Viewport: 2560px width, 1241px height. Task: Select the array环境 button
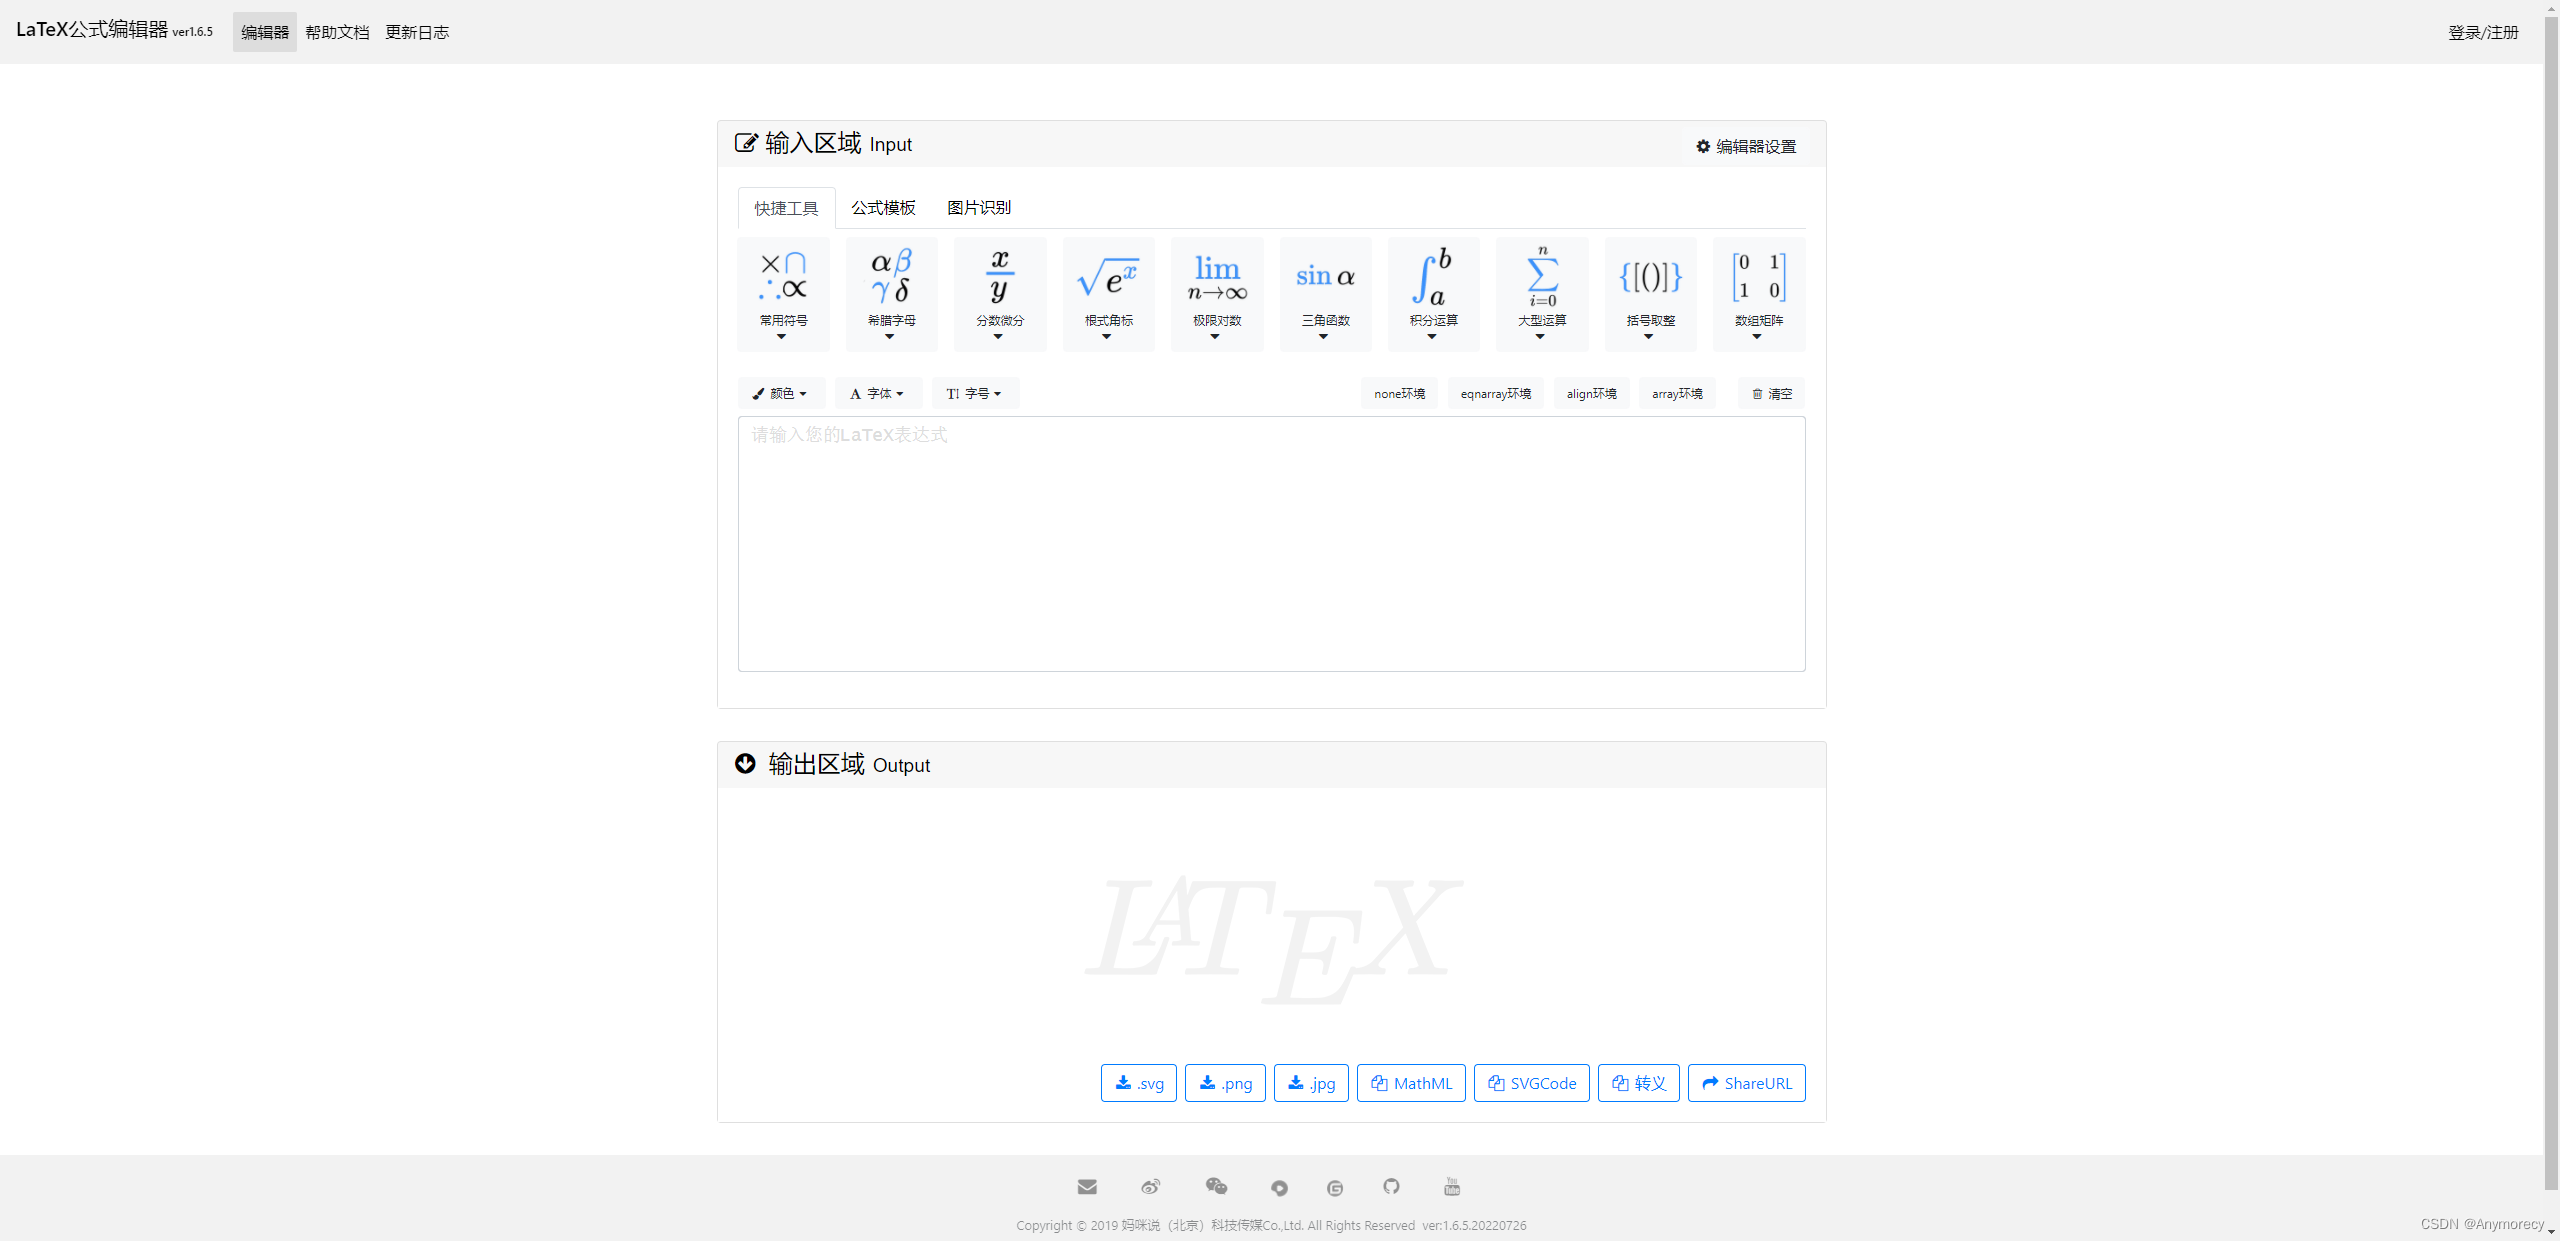1677,394
